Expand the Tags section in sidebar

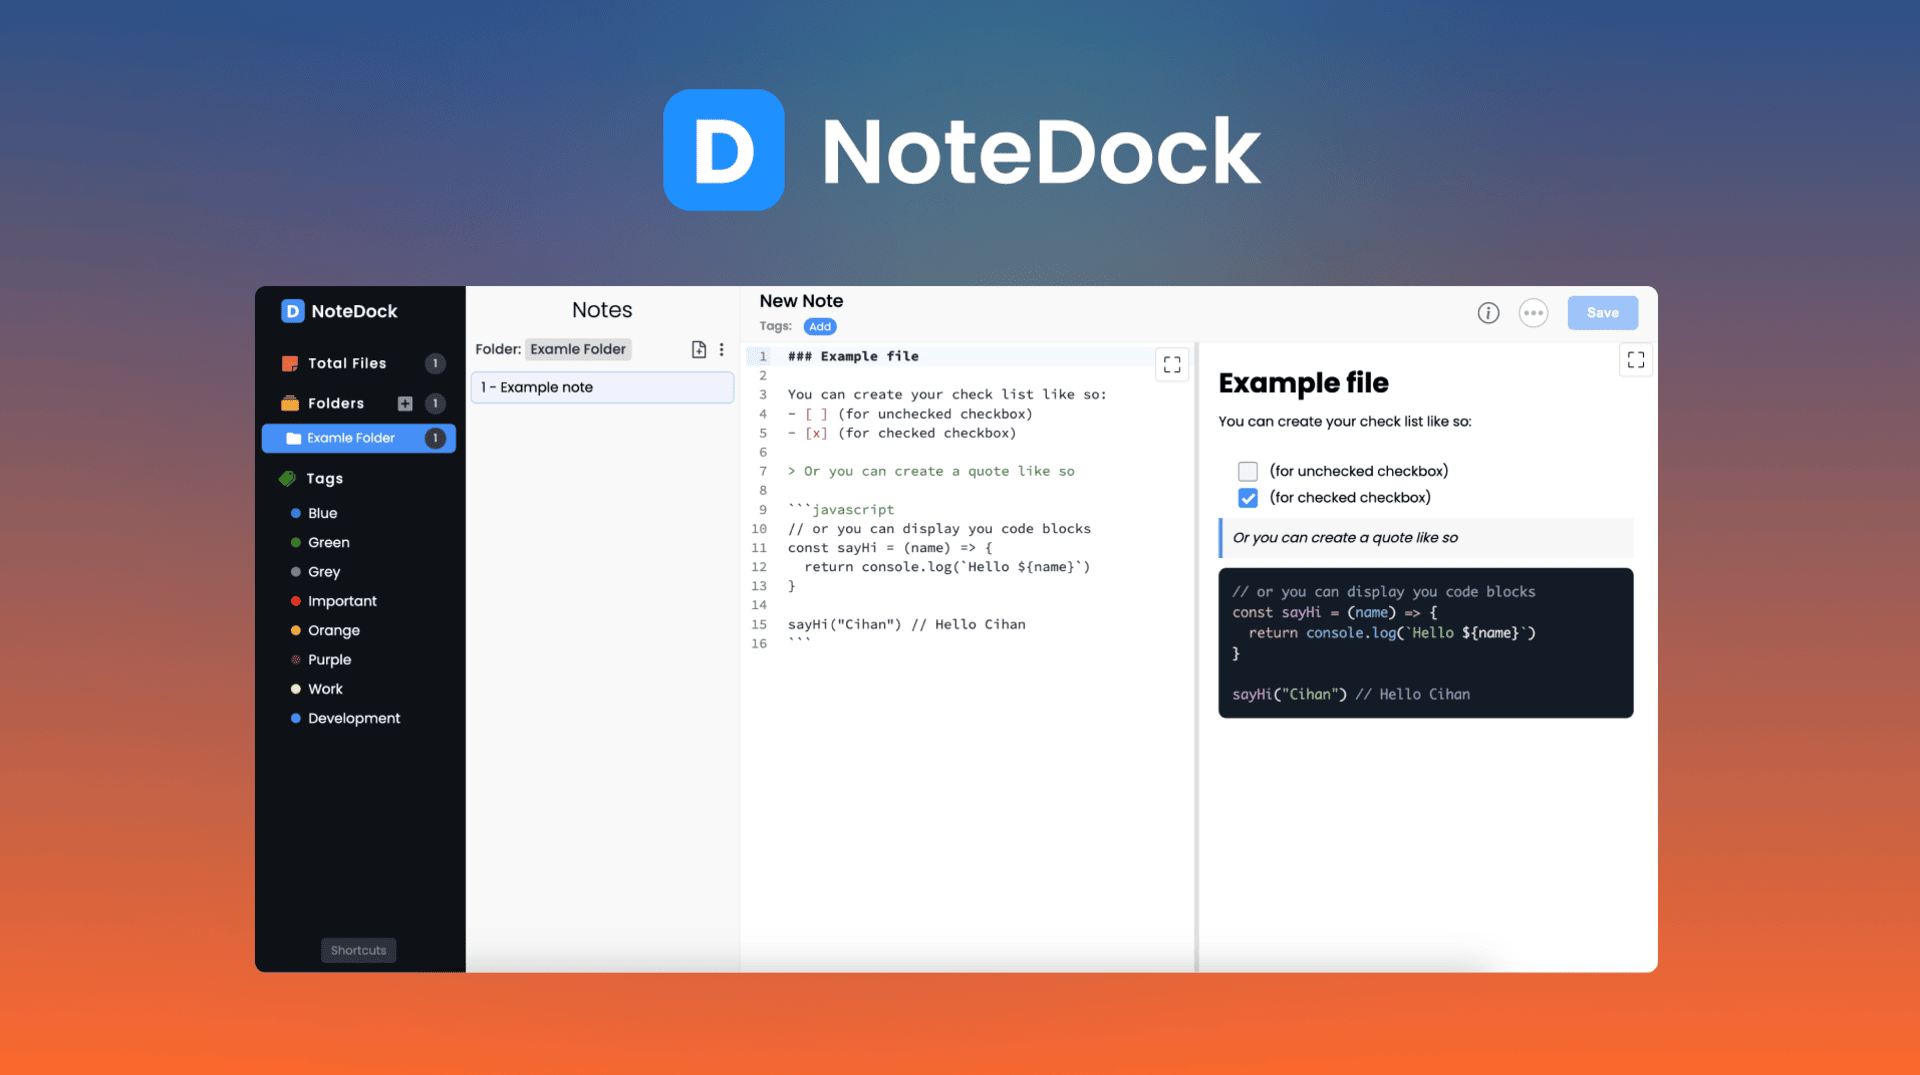click(322, 478)
